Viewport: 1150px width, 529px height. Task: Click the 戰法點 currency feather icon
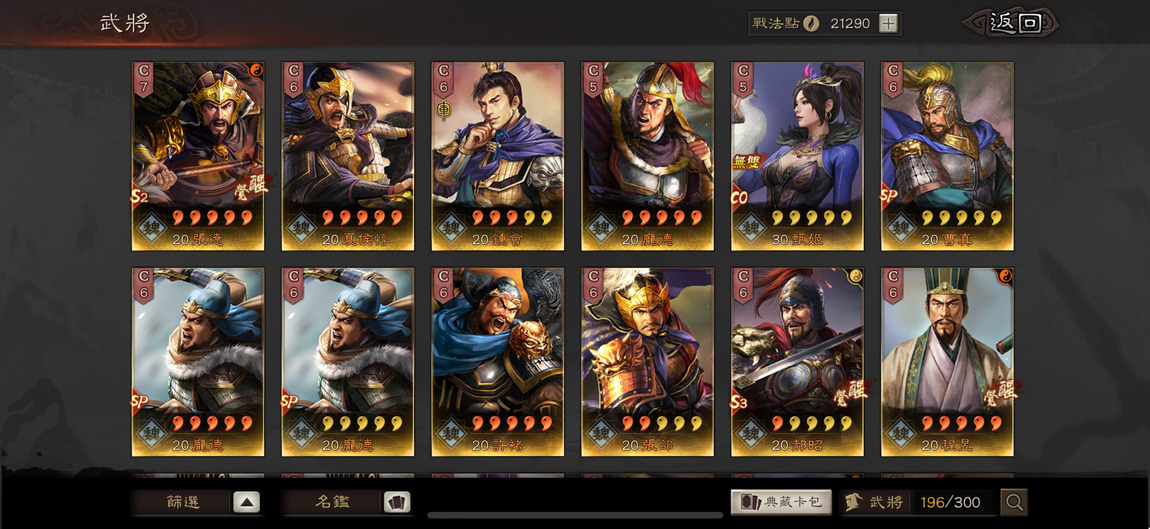click(810, 23)
